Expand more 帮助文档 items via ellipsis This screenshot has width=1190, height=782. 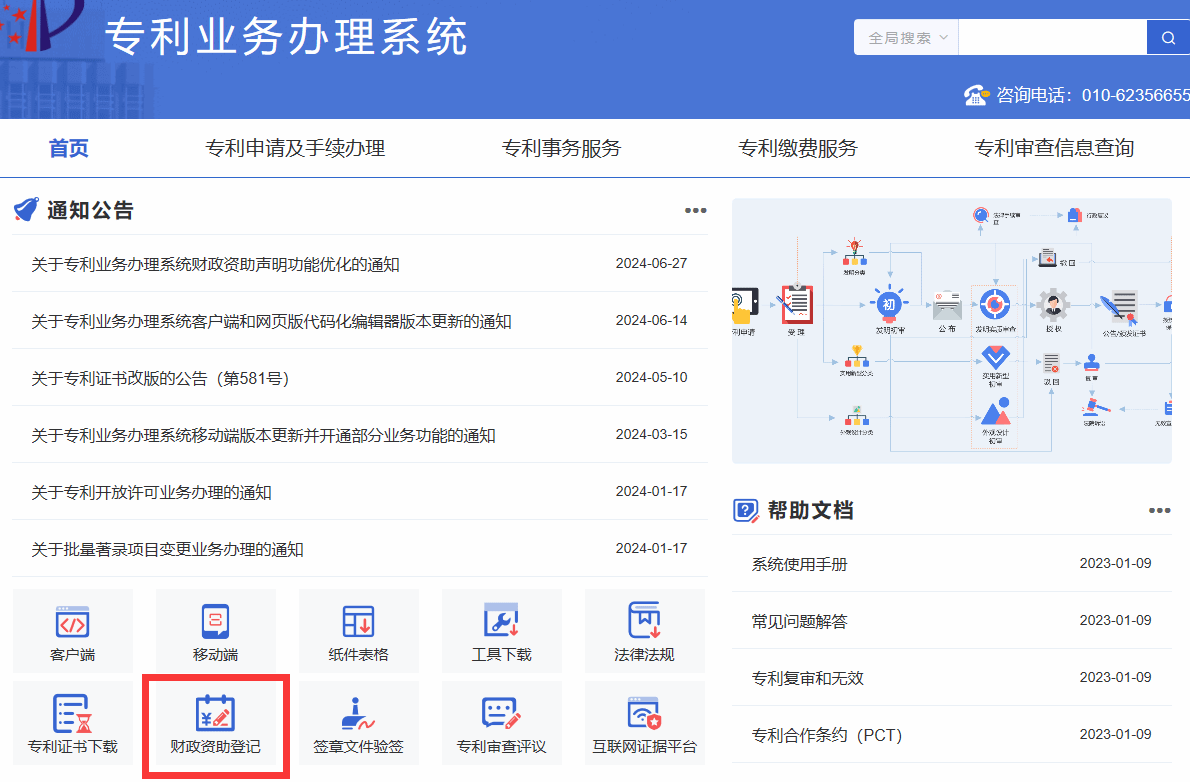pyautogui.click(x=1159, y=510)
